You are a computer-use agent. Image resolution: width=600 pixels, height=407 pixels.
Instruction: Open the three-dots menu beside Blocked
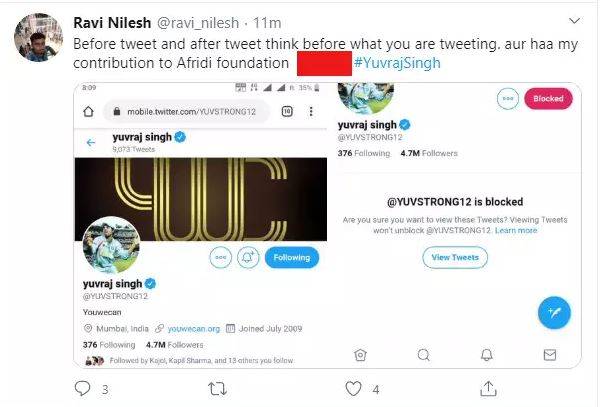(x=509, y=98)
